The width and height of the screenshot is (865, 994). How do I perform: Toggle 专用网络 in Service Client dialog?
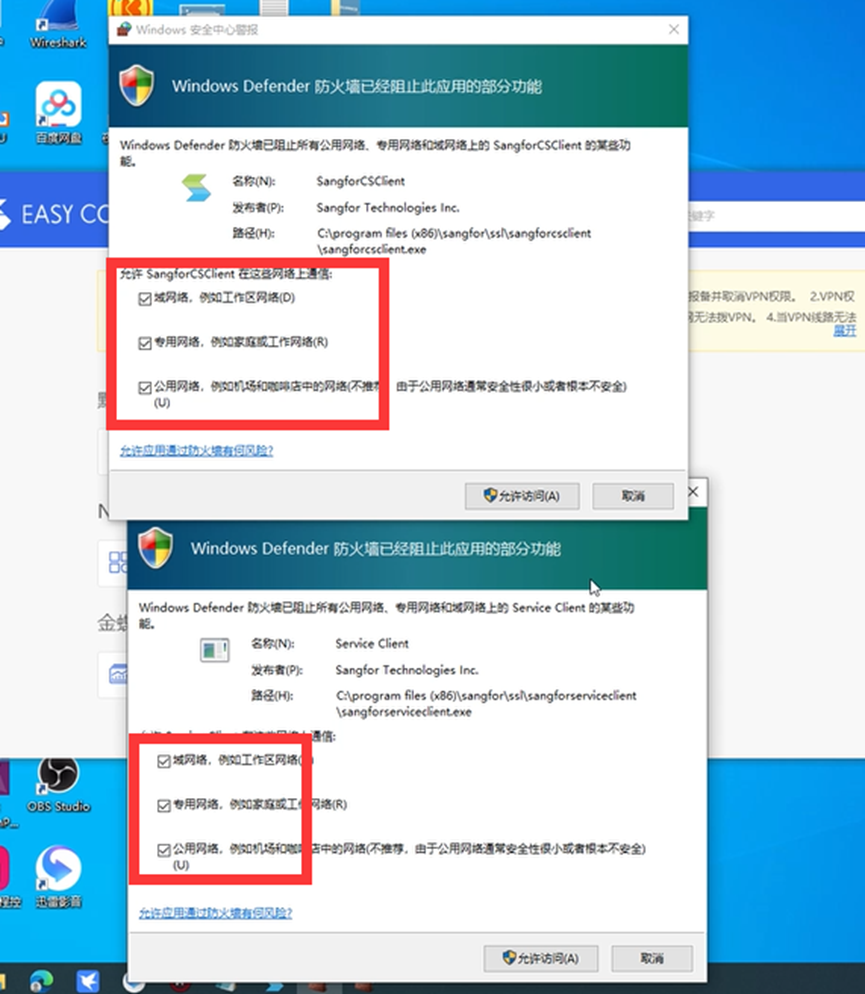(x=164, y=805)
